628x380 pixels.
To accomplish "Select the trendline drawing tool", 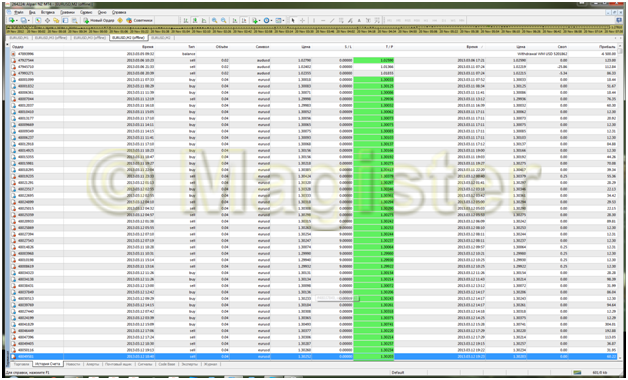I will (332, 20).
